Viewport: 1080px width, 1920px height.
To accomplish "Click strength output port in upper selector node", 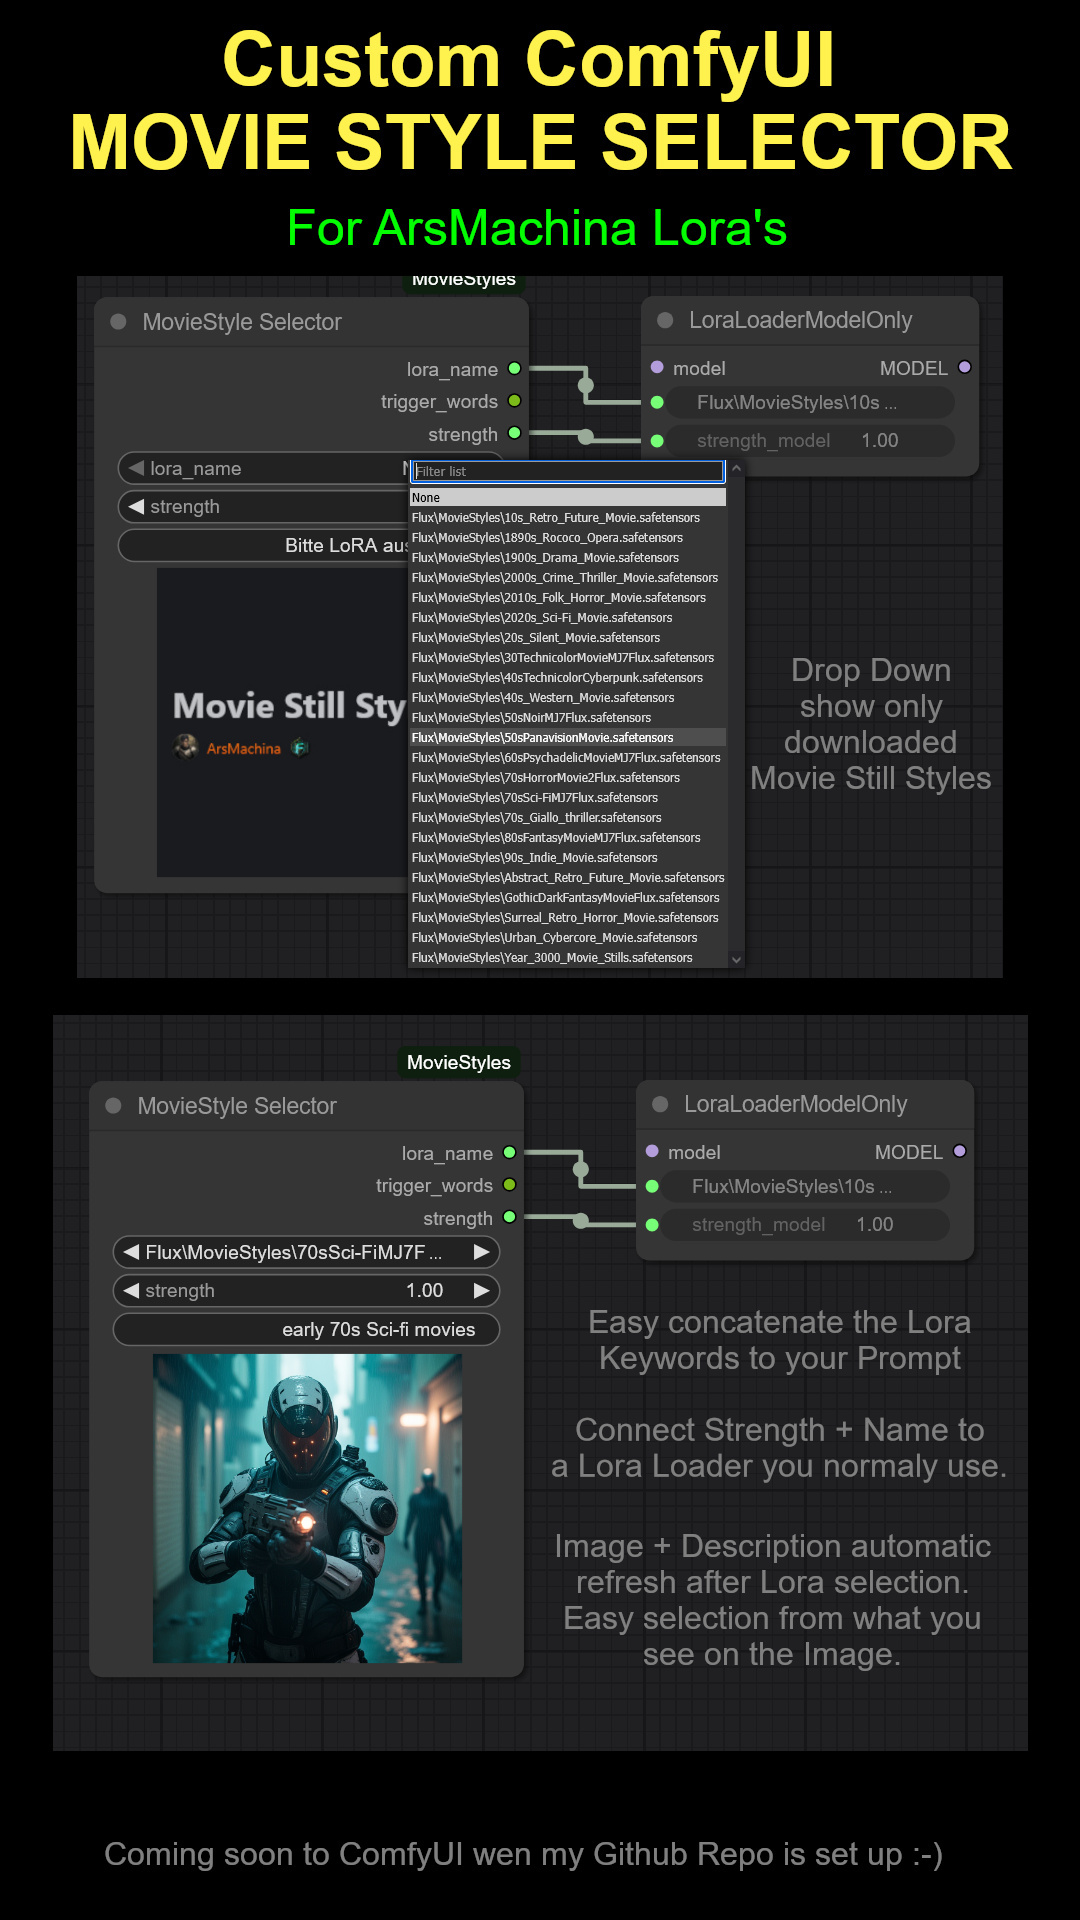I will tap(514, 433).
